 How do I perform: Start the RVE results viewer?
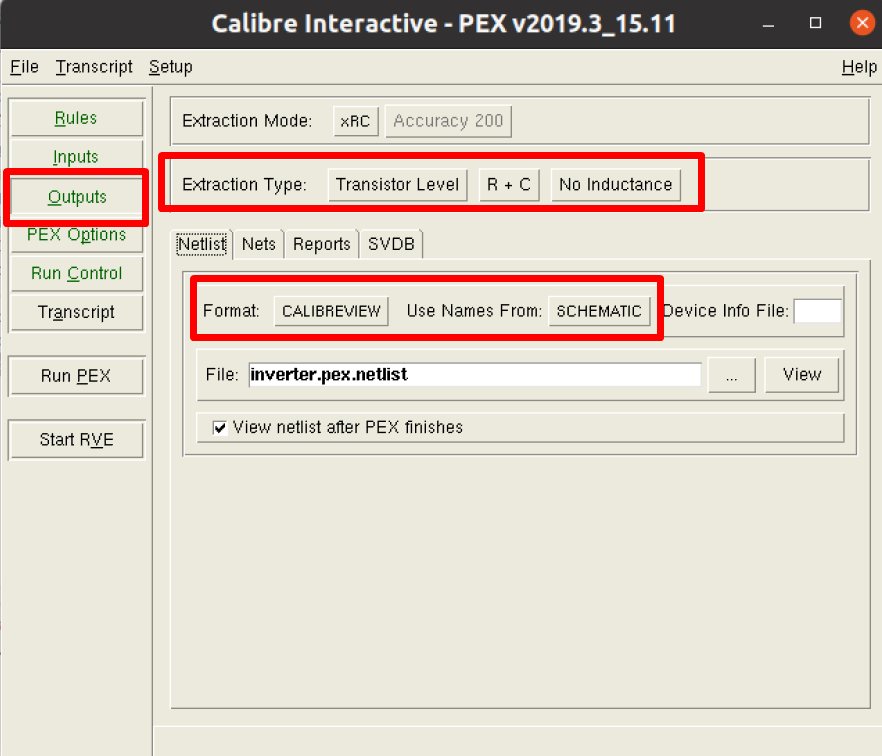(x=76, y=439)
